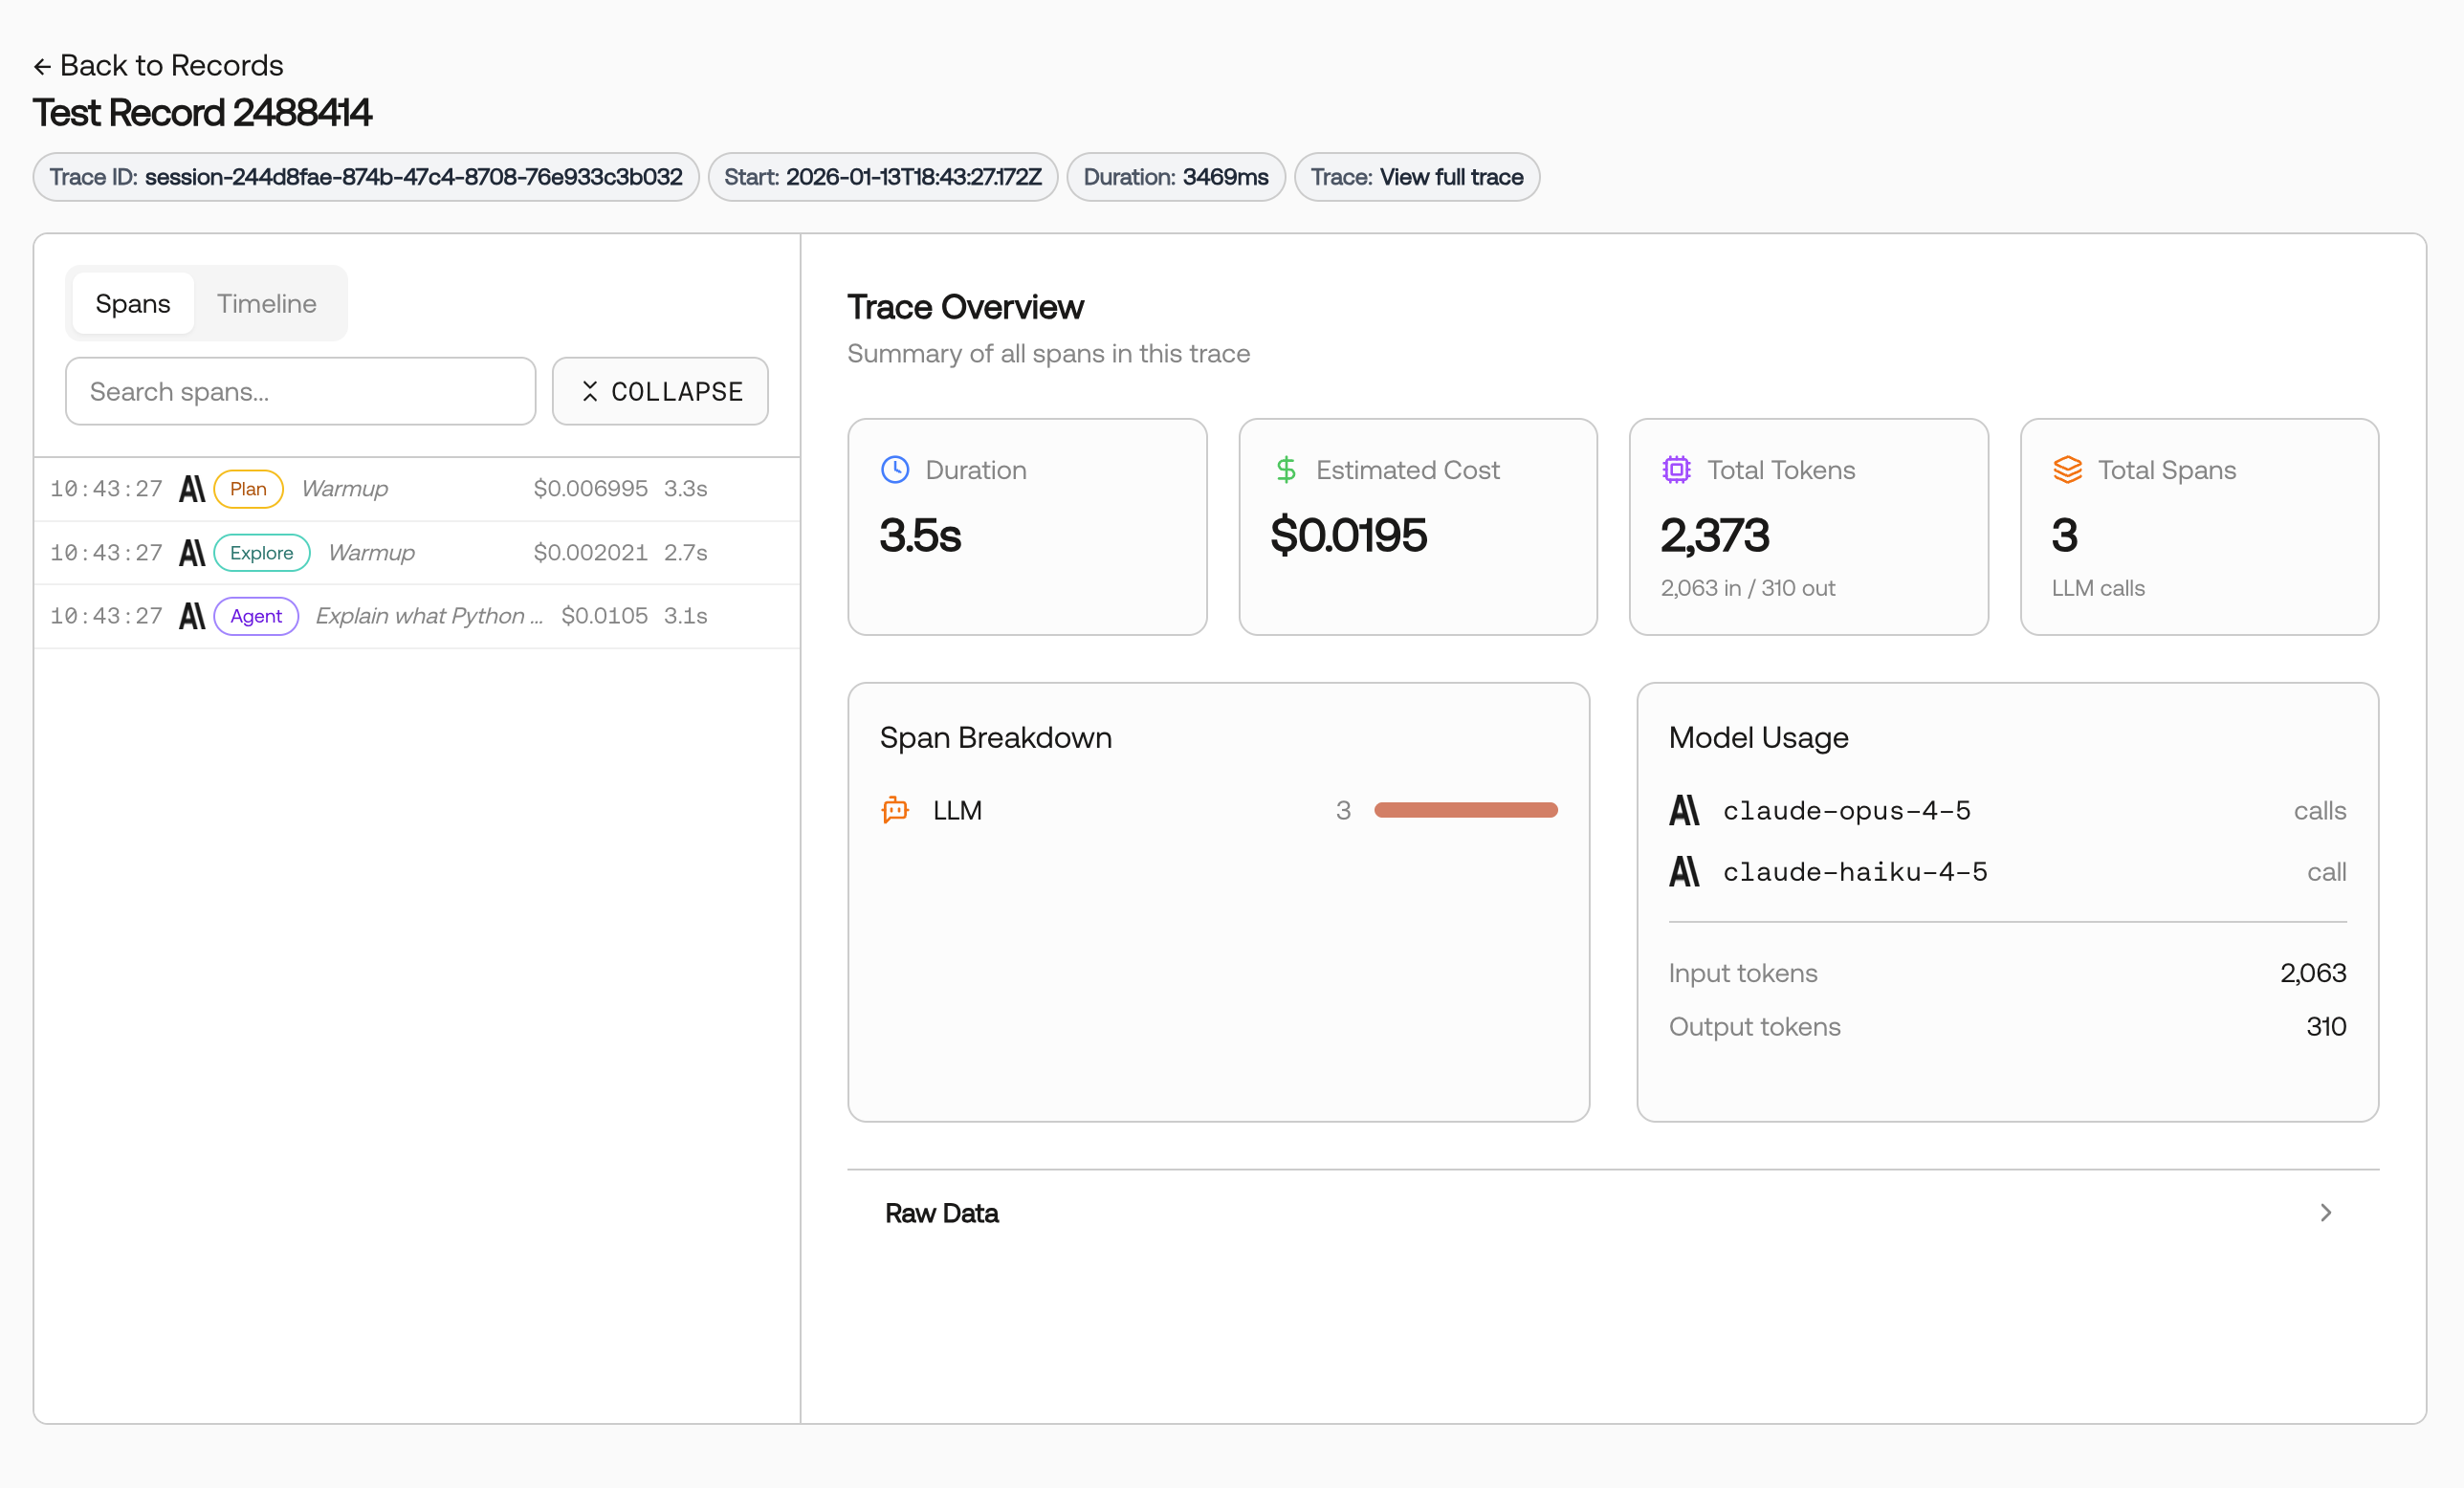Switch to the Timeline tab
The width and height of the screenshot is (2464, 1488).
pyautogui.click(x=267, y=303)
